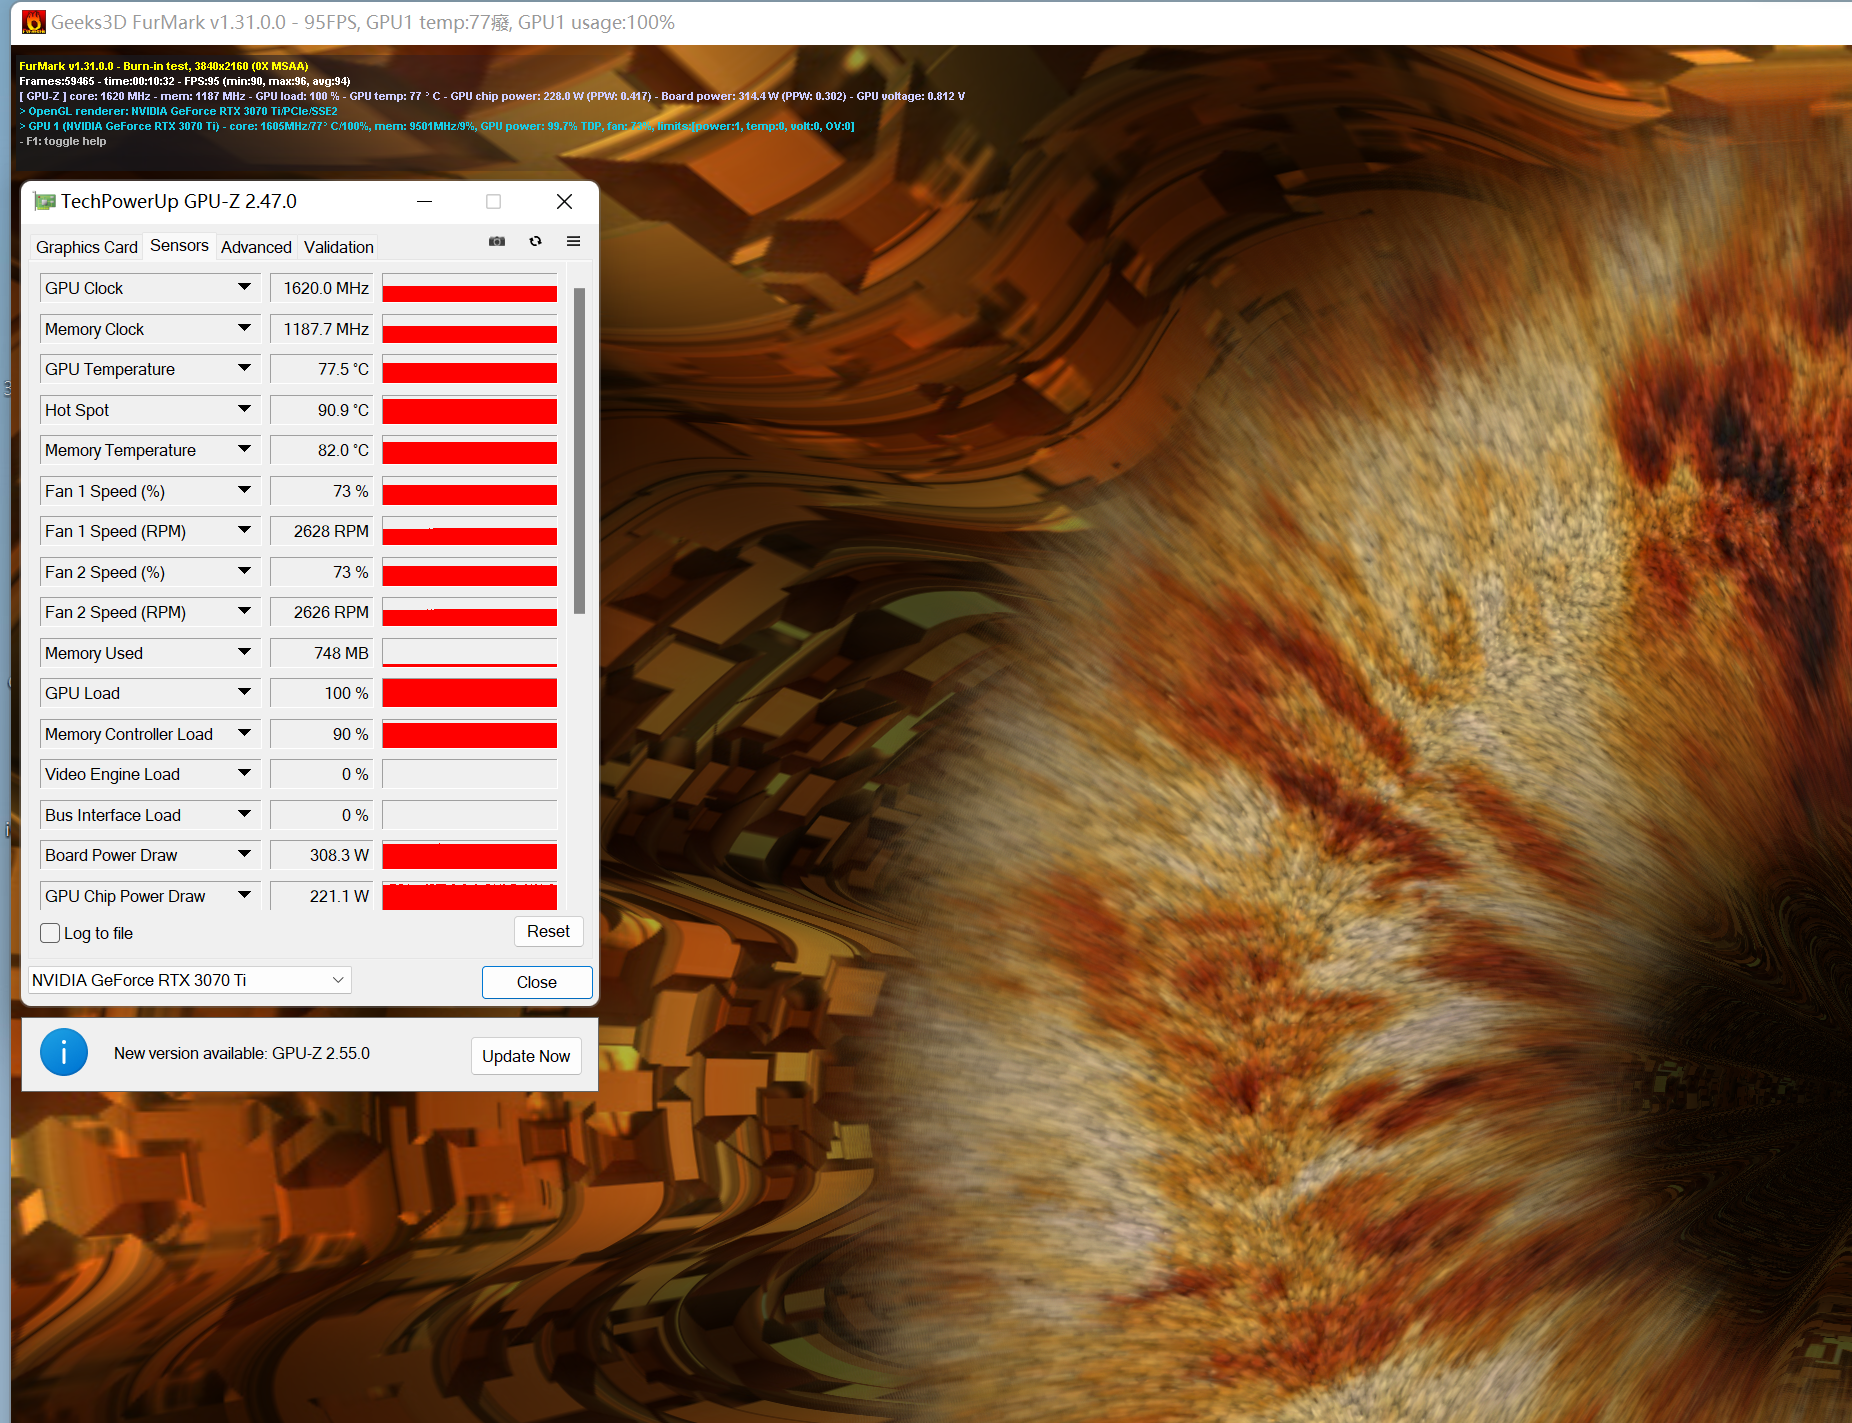Click the Update Now button

pyautogui.click(x=526, y=1056)
